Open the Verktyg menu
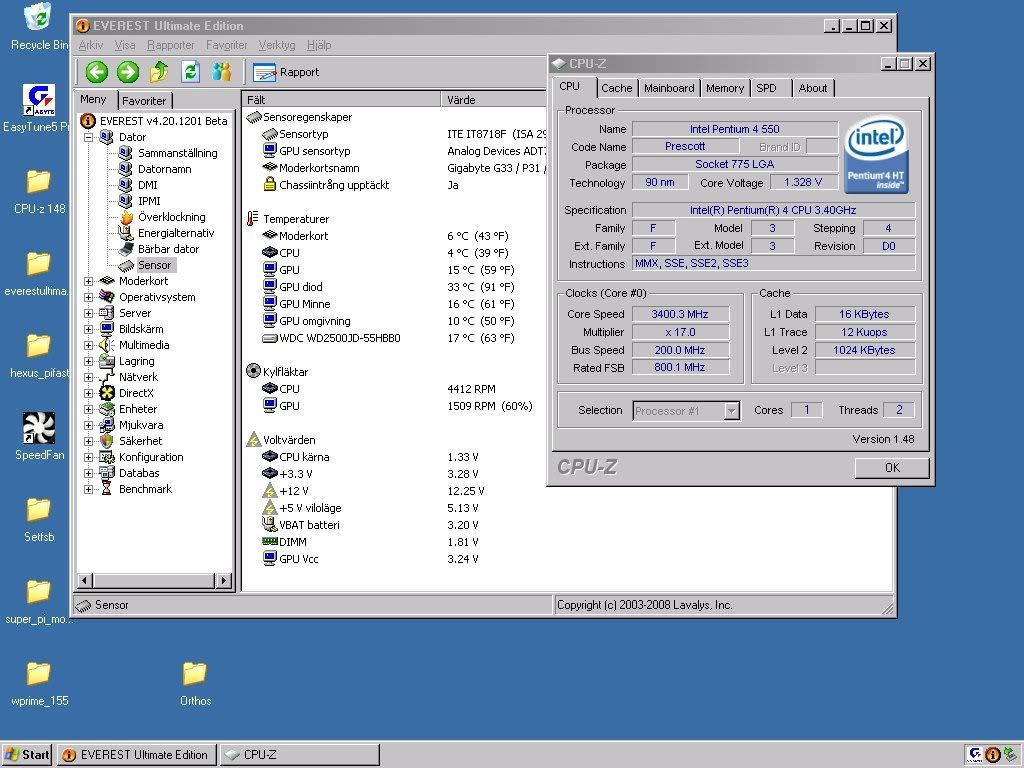Screen dimensions: 1024x768 [x=276, y=45]
